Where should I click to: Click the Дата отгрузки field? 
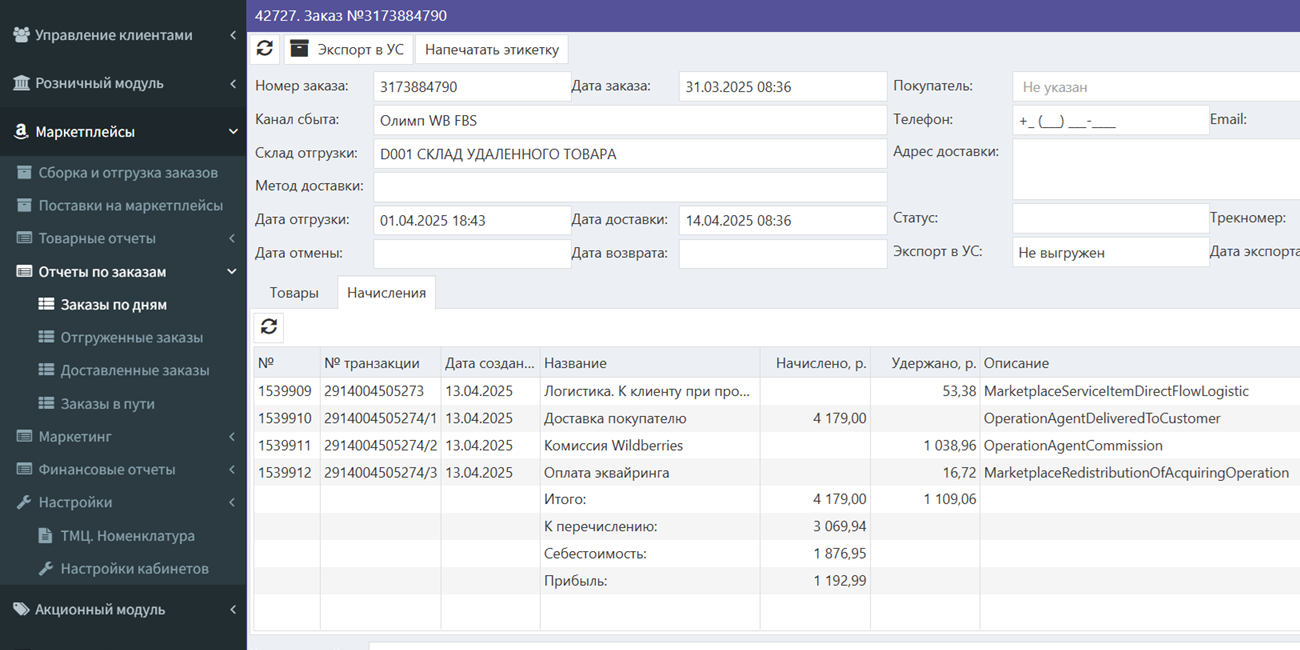472,220
